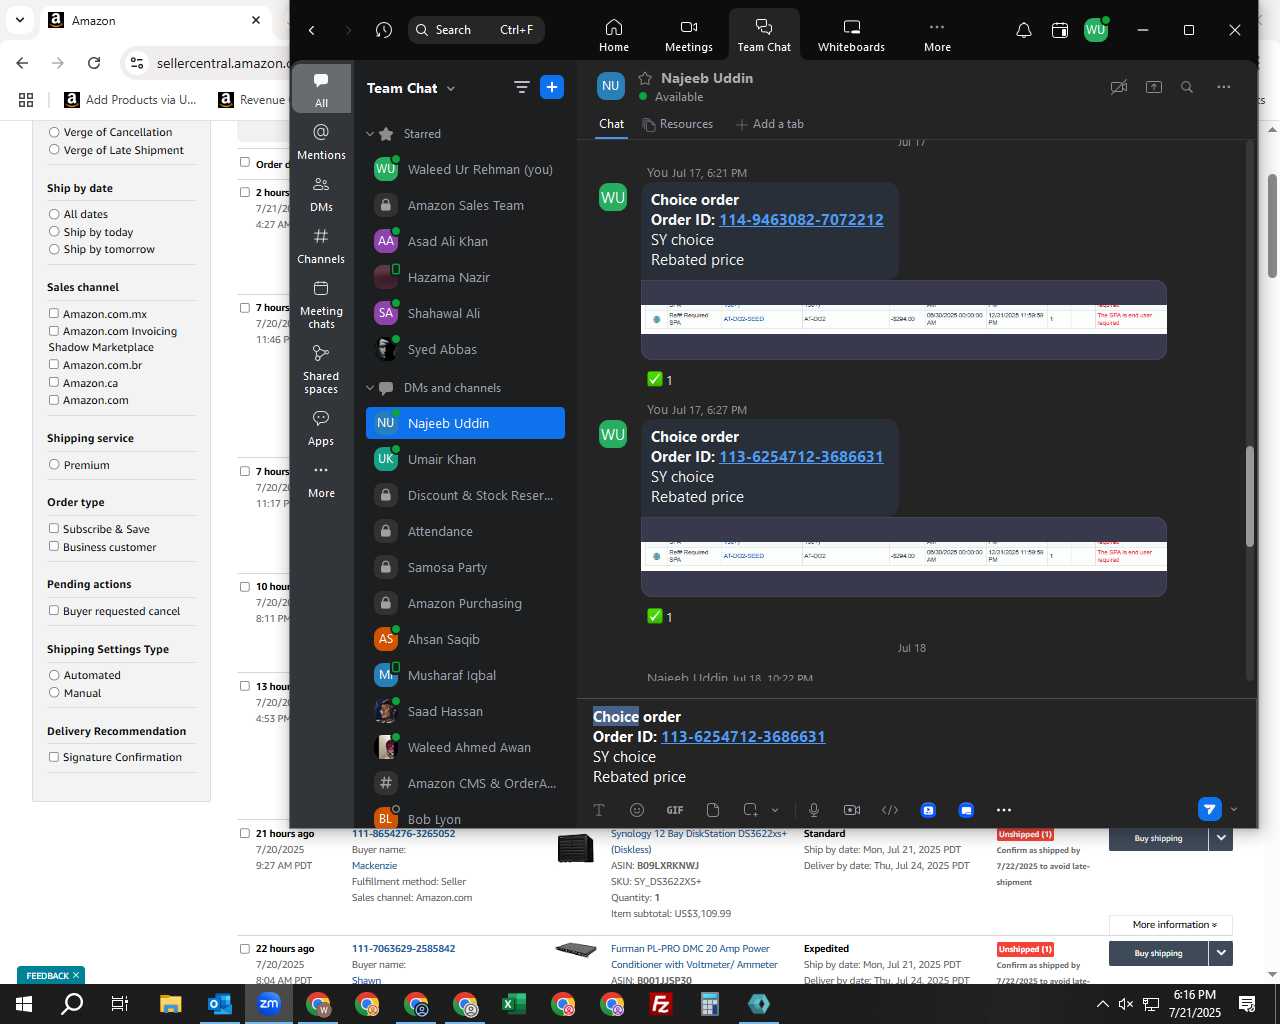1280x1024 pixels.
Task: Open Apps in the Zoom sidebar
Action: pyautogui.click(x=321, y=428)
